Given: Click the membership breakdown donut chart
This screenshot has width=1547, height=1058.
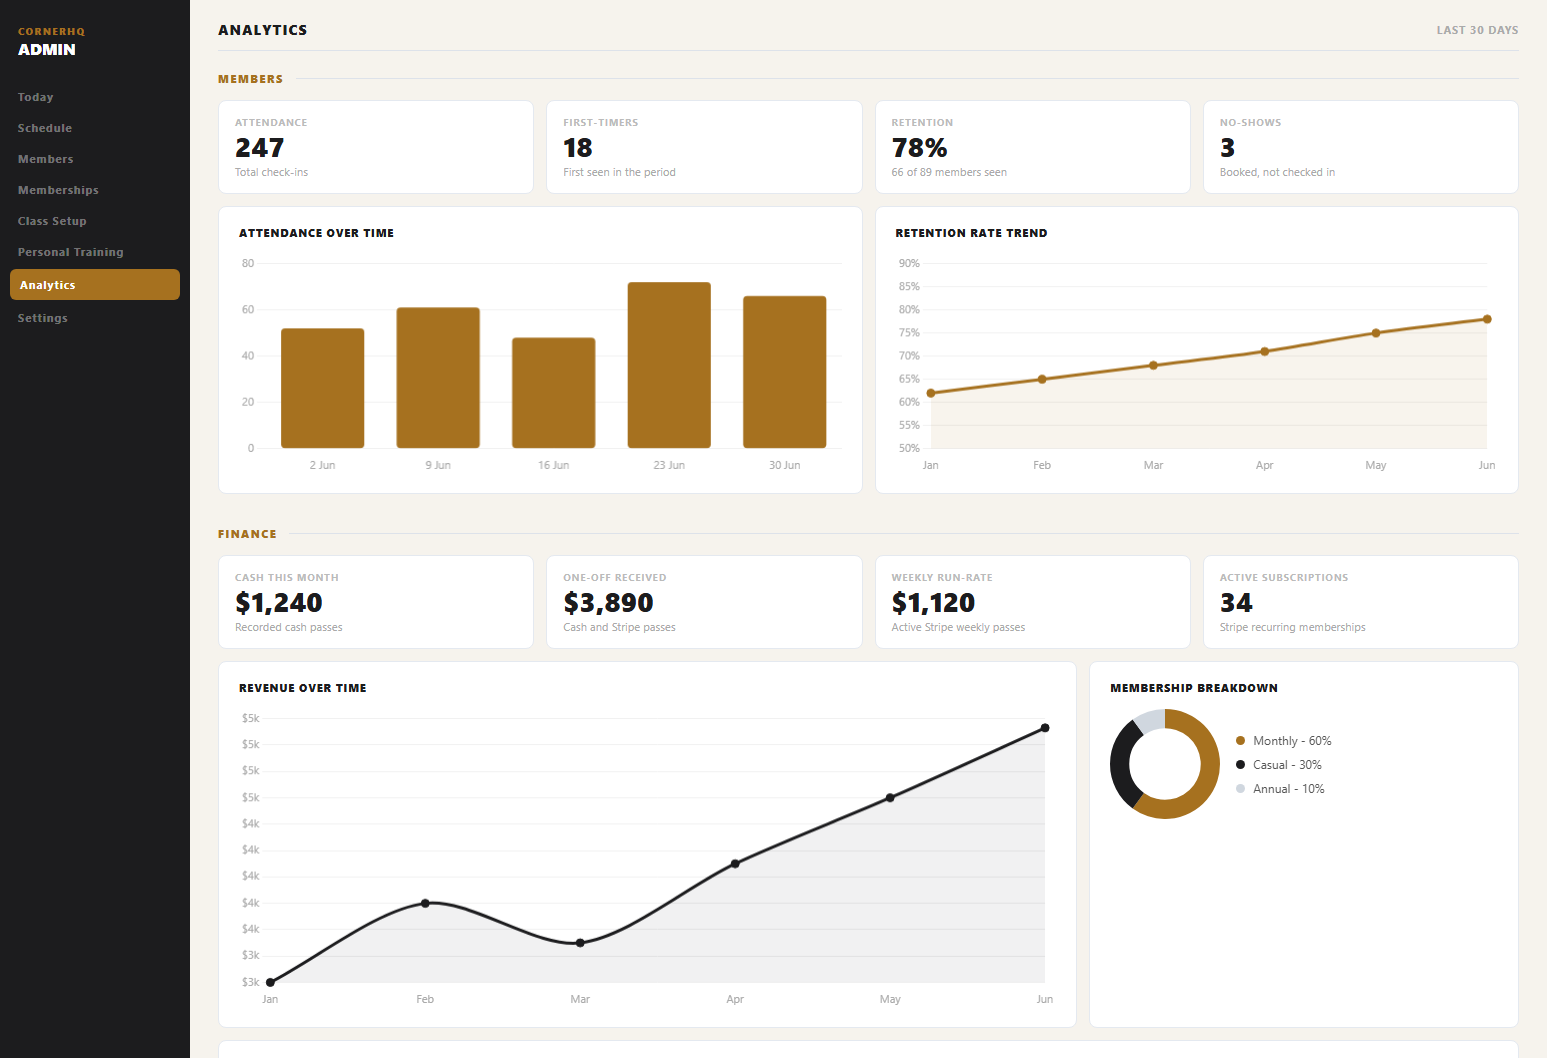Looking at the screenshot, I should (1165, 764).
